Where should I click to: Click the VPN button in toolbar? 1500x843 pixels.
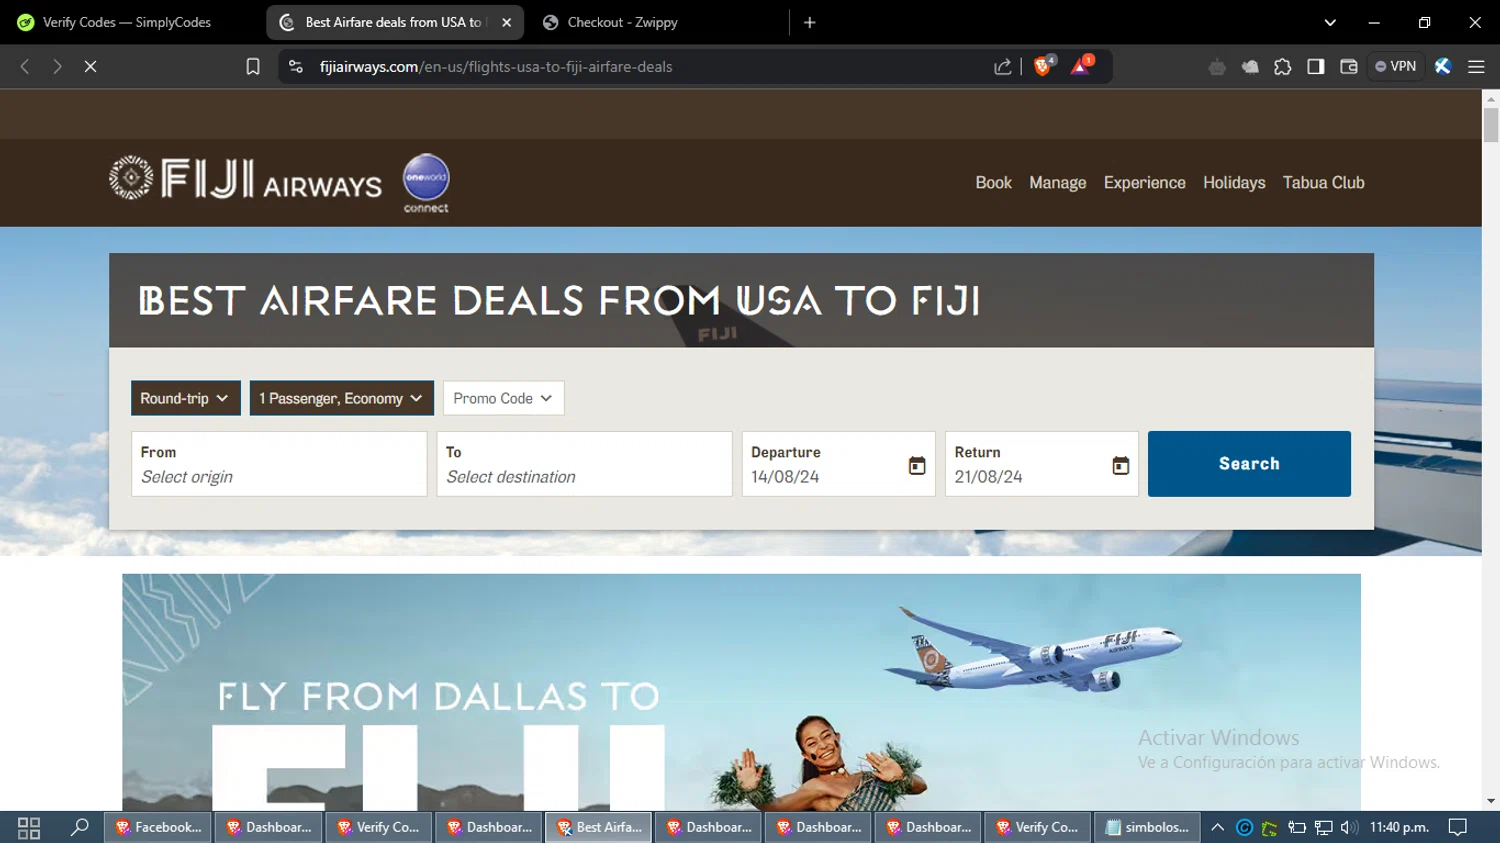click(1396, 66)
